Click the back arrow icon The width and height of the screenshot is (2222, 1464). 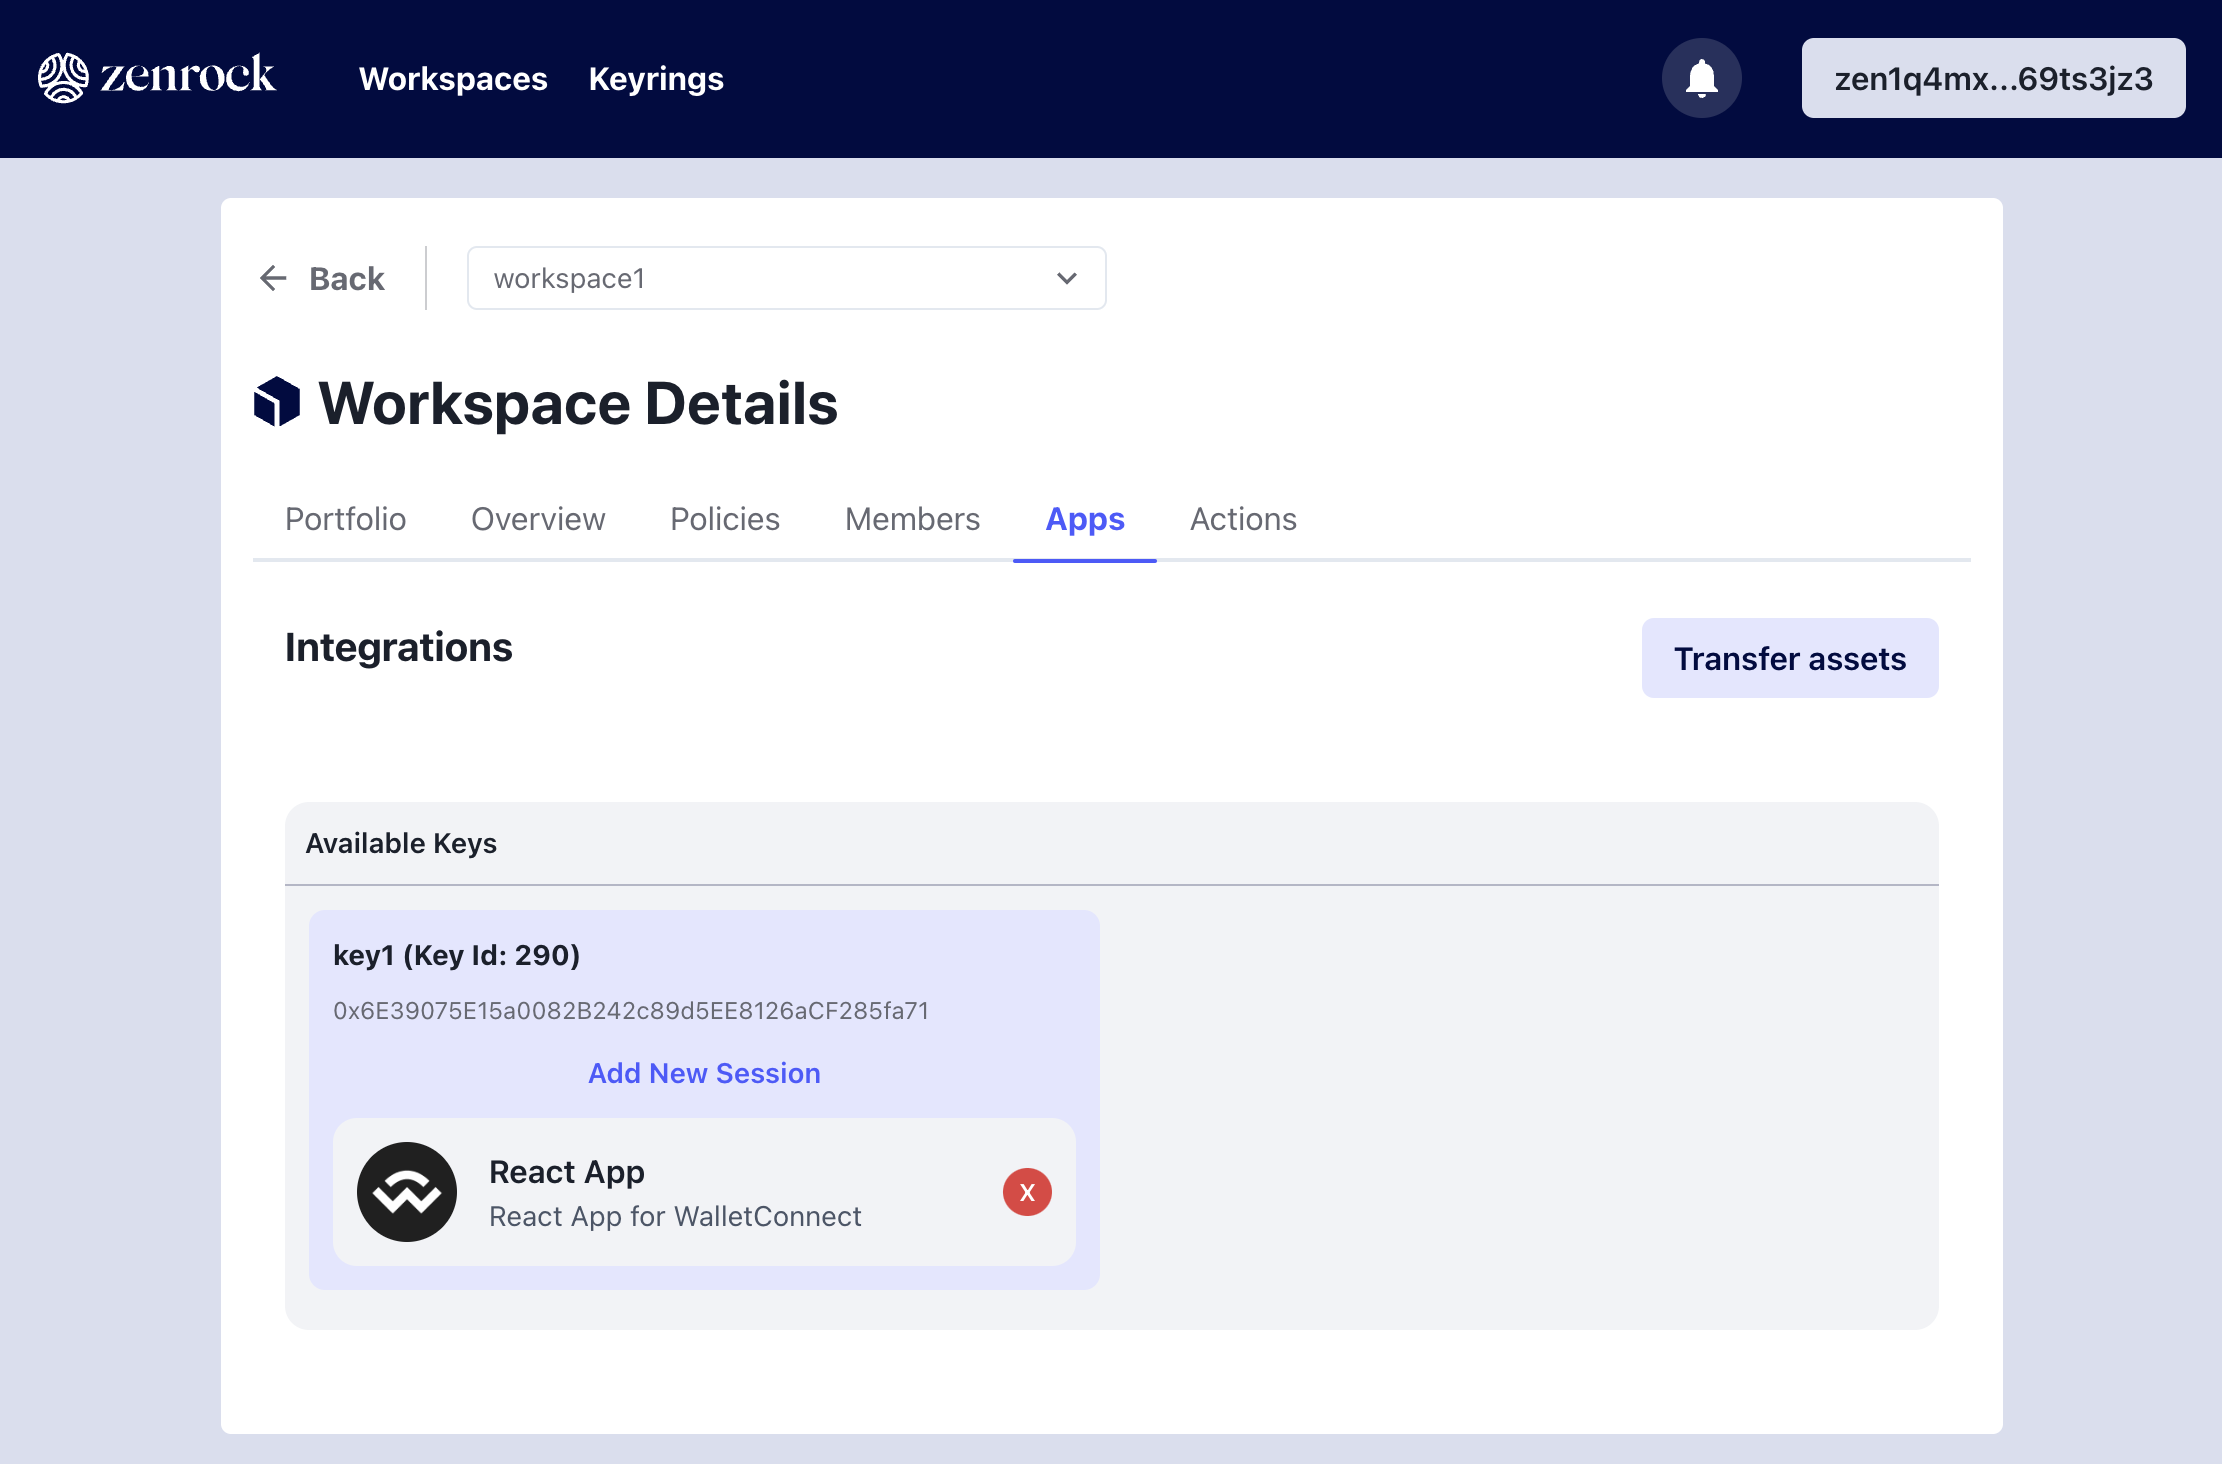[273, 278]
